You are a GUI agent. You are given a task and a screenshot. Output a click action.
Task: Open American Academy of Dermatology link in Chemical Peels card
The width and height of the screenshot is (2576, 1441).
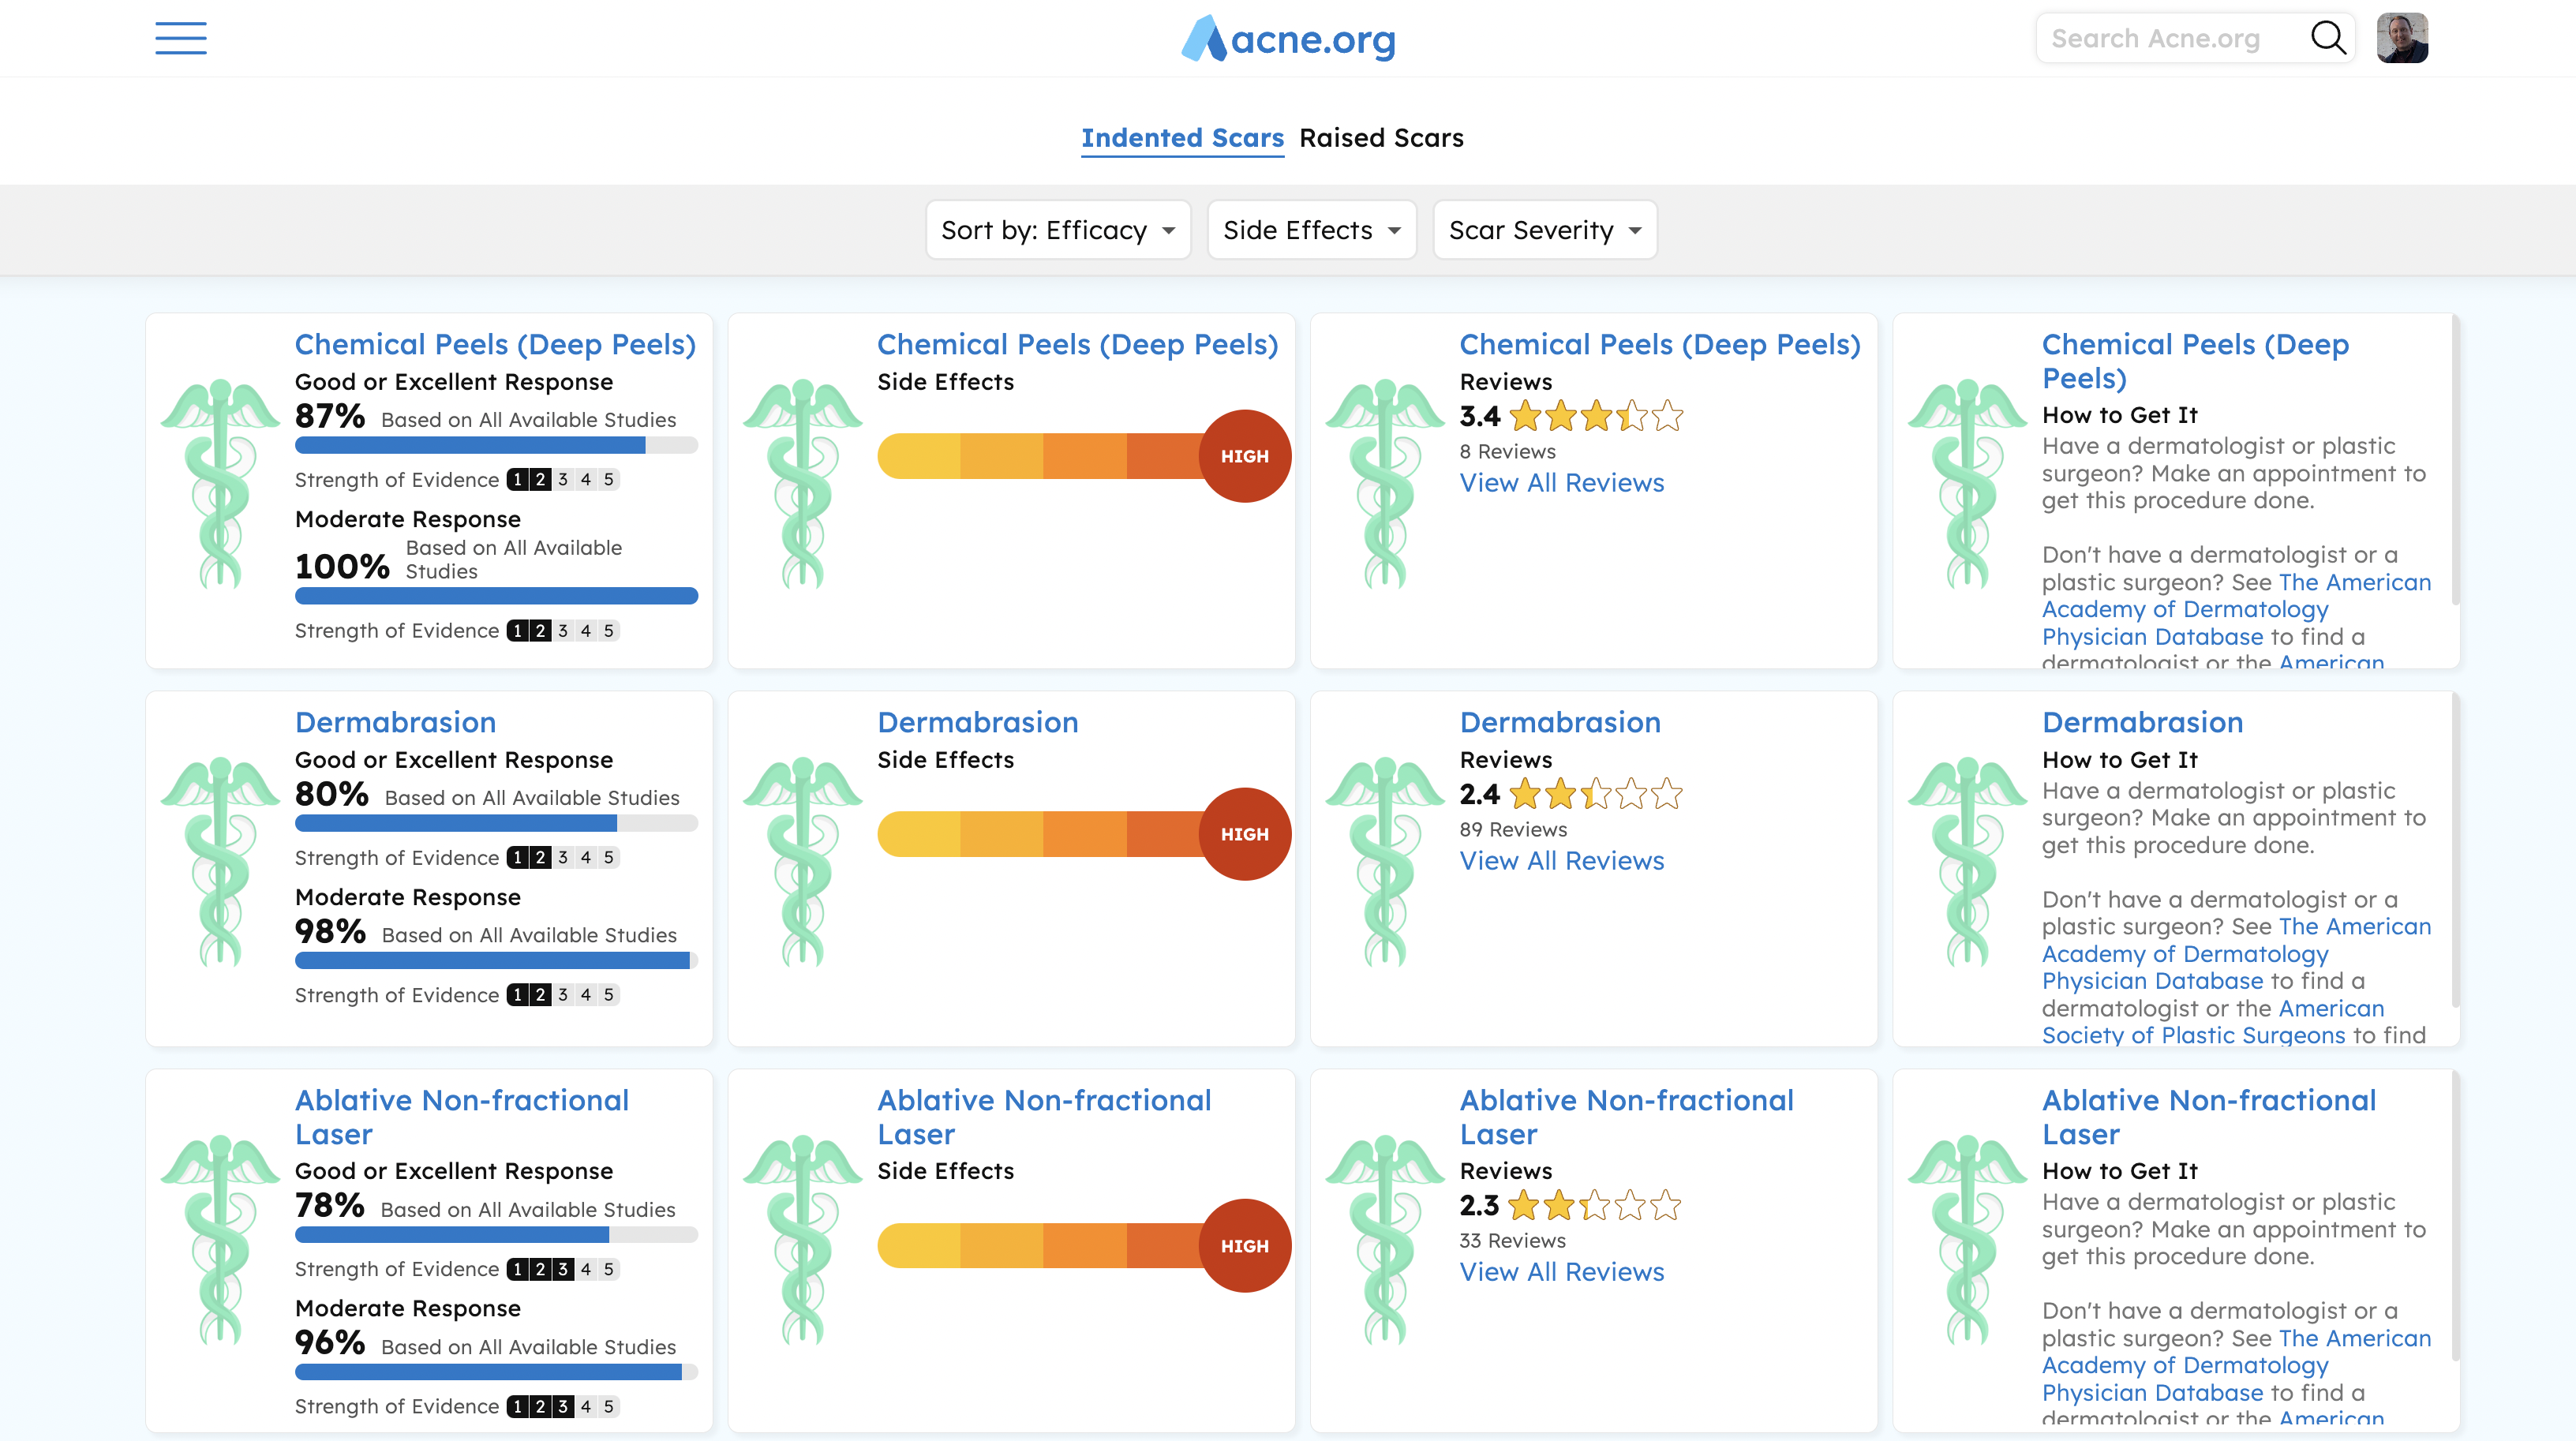coord(2236,609)
